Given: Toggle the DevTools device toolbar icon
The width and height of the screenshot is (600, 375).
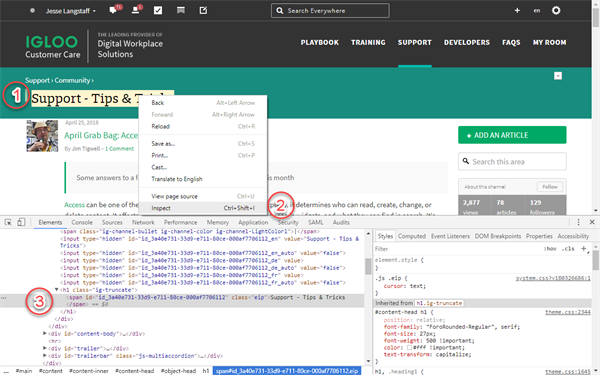Looking at the screenshot, I should [21, 222].
